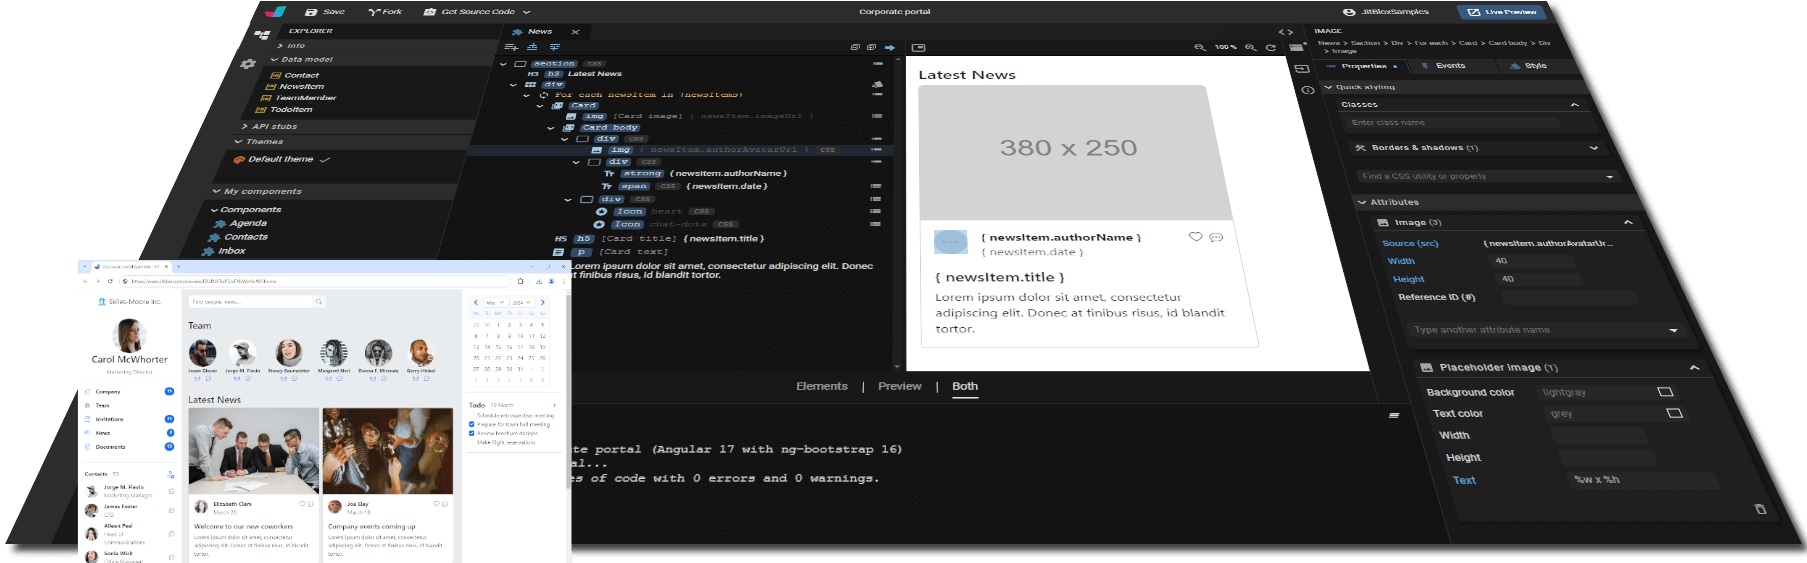Close the News editor tab
Screen dimensions: 1807x563
pos(575,32)
